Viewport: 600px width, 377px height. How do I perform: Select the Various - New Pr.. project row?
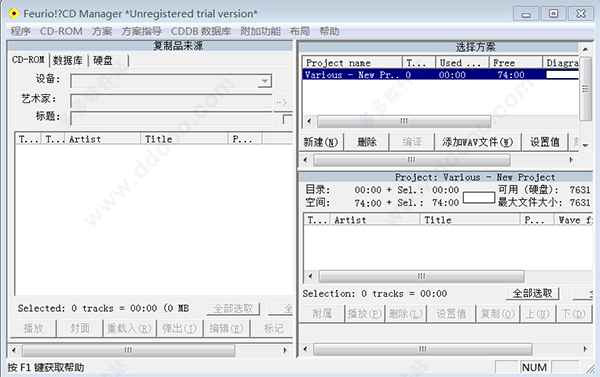coord(440,75)
